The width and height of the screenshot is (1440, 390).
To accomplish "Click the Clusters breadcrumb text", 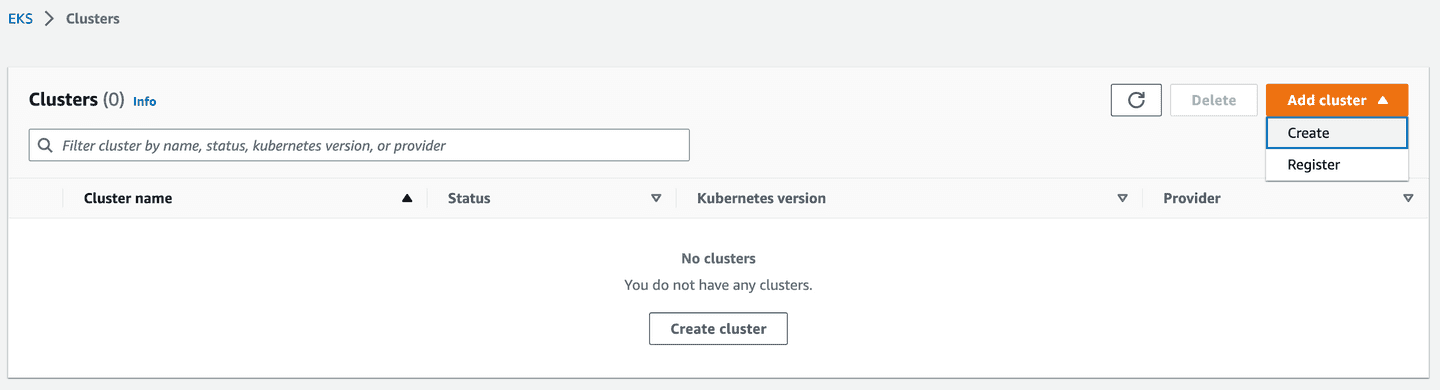I will [93, 19].
